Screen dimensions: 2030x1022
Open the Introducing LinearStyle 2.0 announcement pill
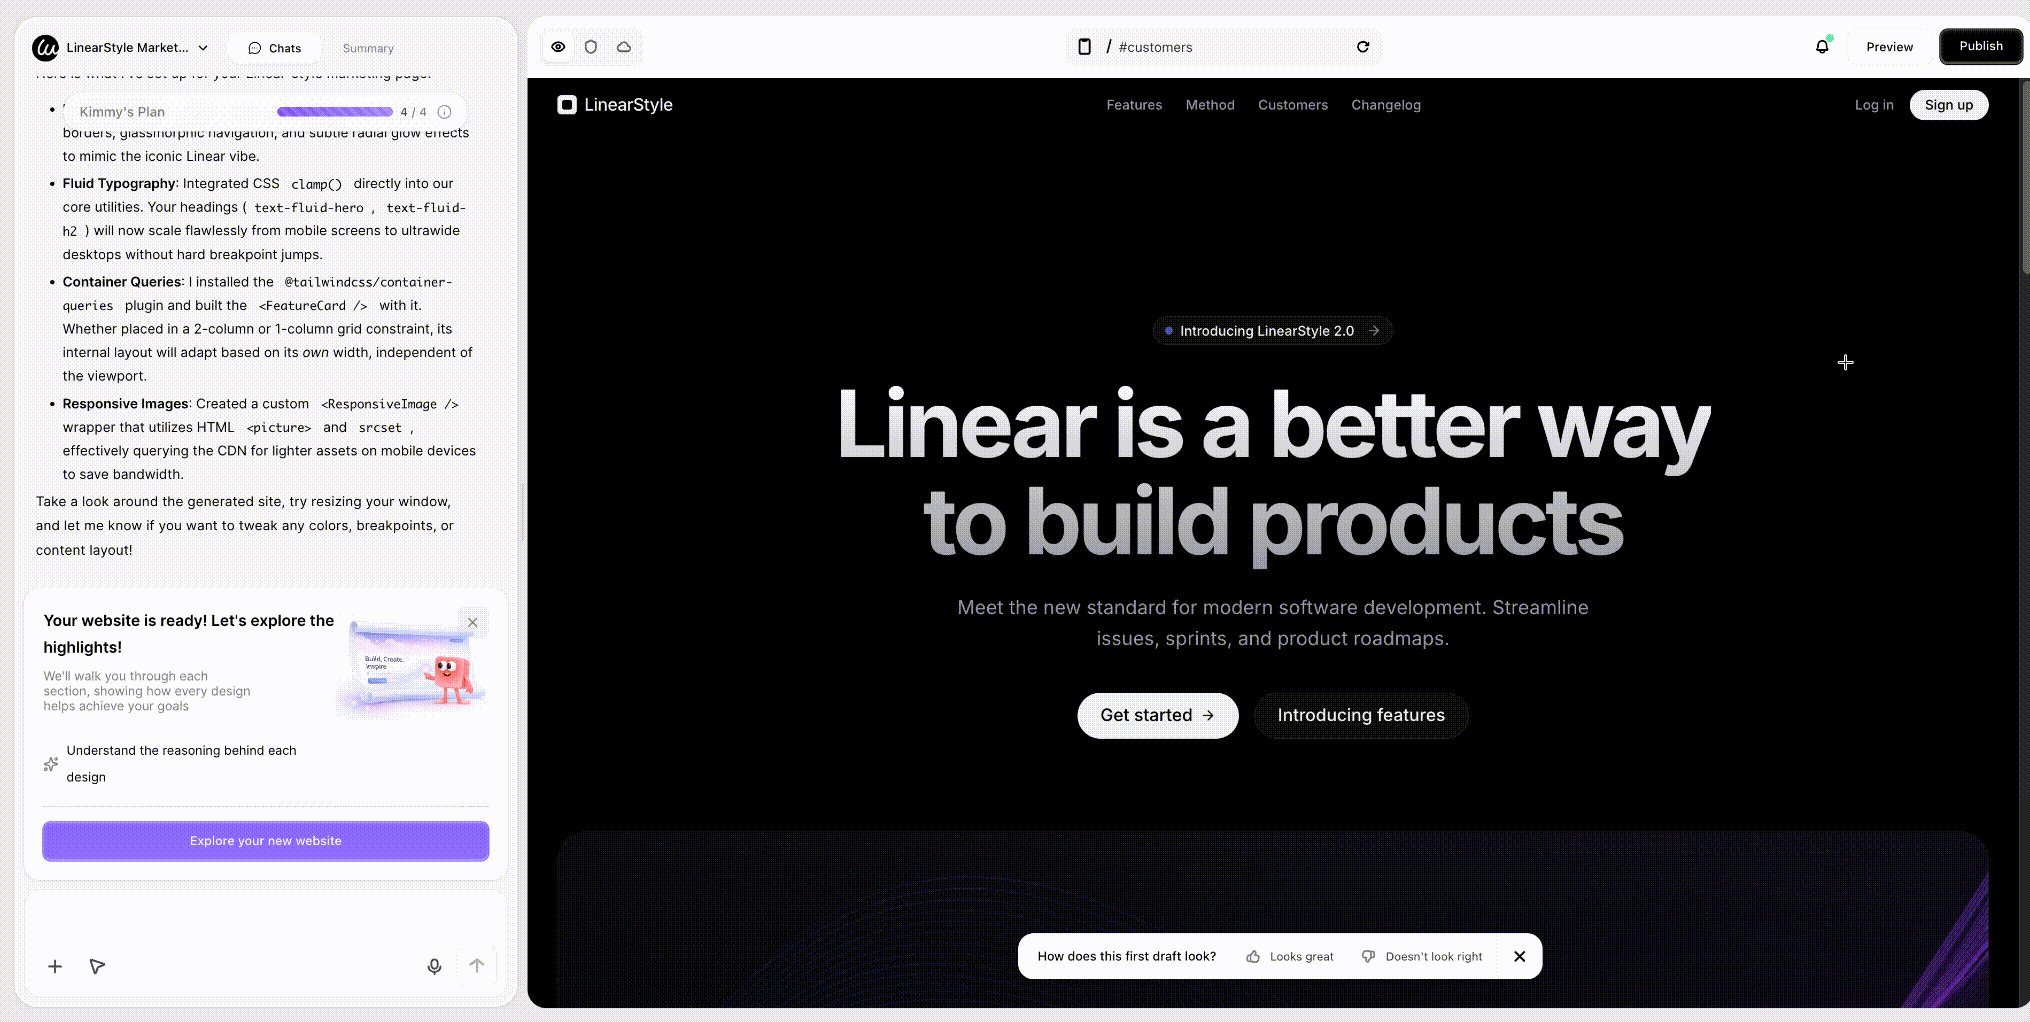pyautogui.click(x=1273, y=331)
